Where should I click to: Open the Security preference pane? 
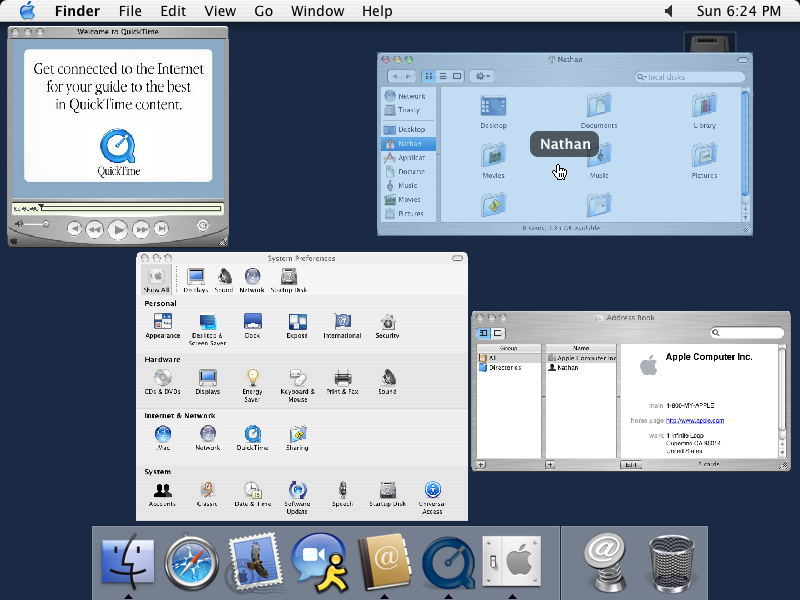[x=388, y=323]
